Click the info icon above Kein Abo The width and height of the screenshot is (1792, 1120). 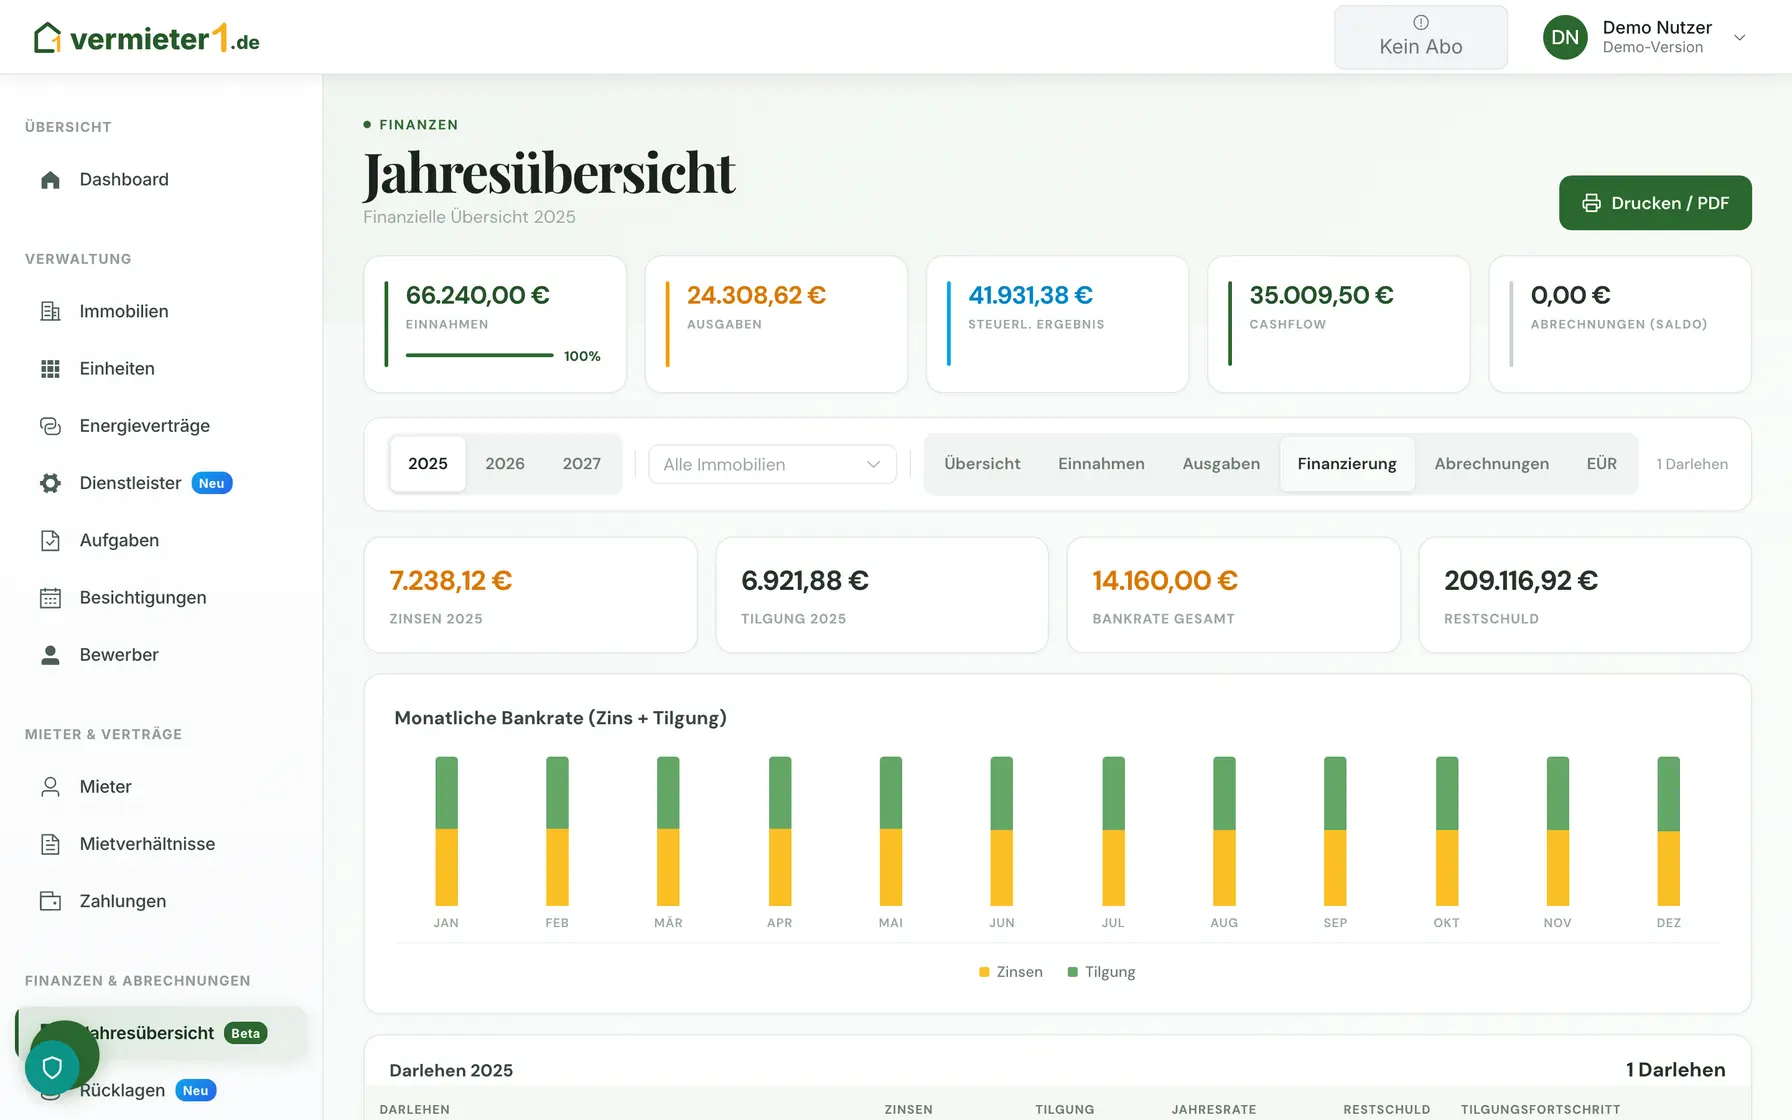pos(1421,23)
